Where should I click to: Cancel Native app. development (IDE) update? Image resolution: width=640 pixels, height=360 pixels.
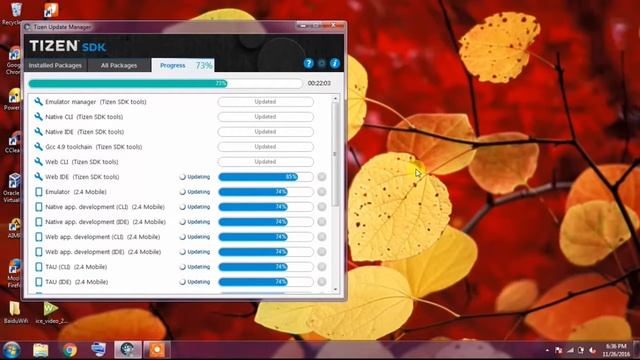pyautogui.click(x=322, y=222)
